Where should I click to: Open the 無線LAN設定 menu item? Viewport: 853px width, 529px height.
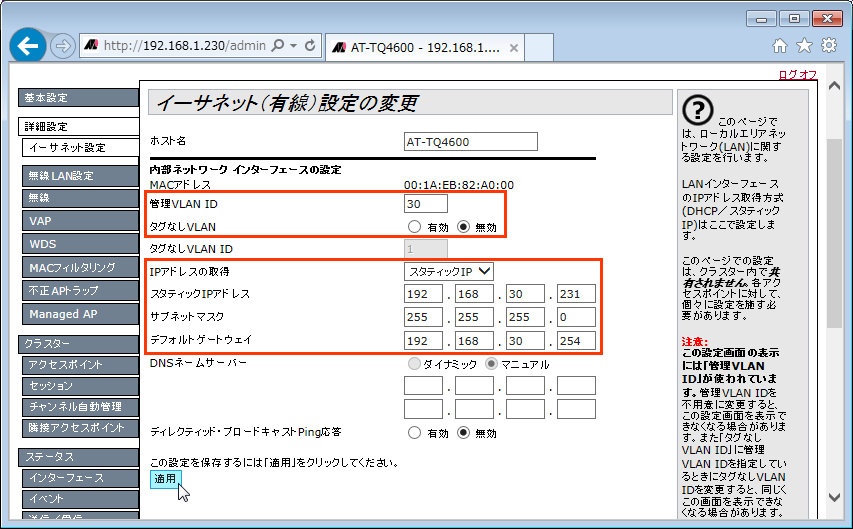click(78, 176)
